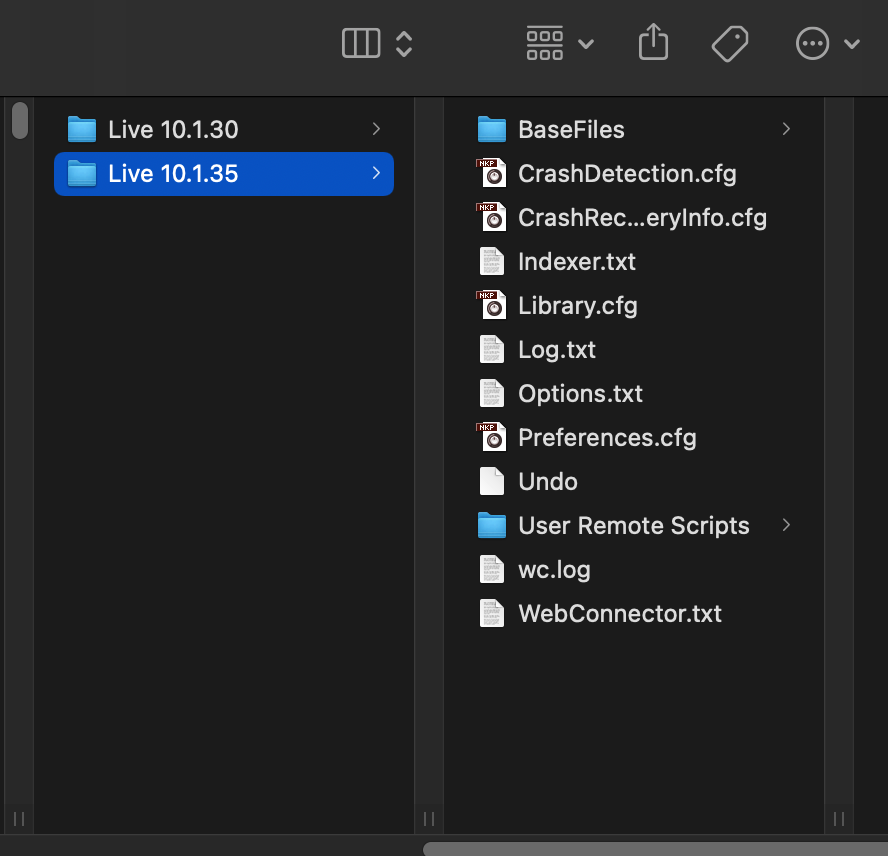Click the Preferences.cfg file icon
The height and width of the screenshot is (856, 888).
tap(492, 438)
